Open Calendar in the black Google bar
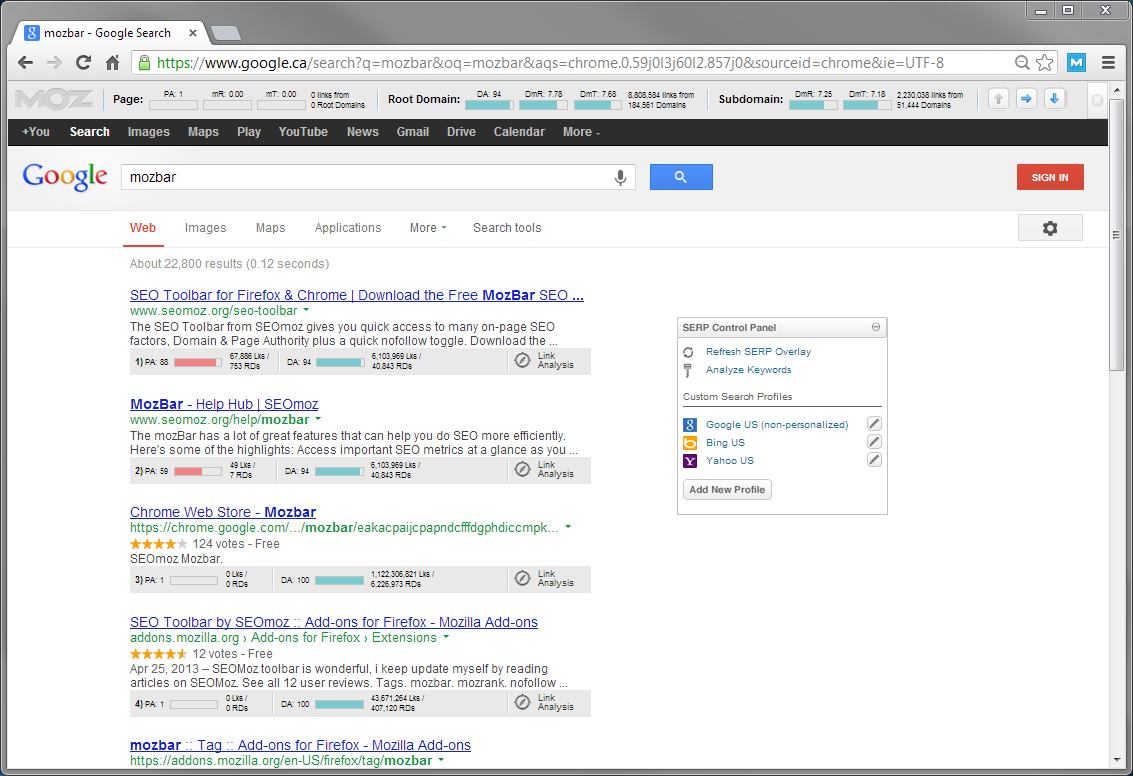Image resolution: width=1133 pixels, height=776 pixels. pyautogui.click(x=519, y=132)
